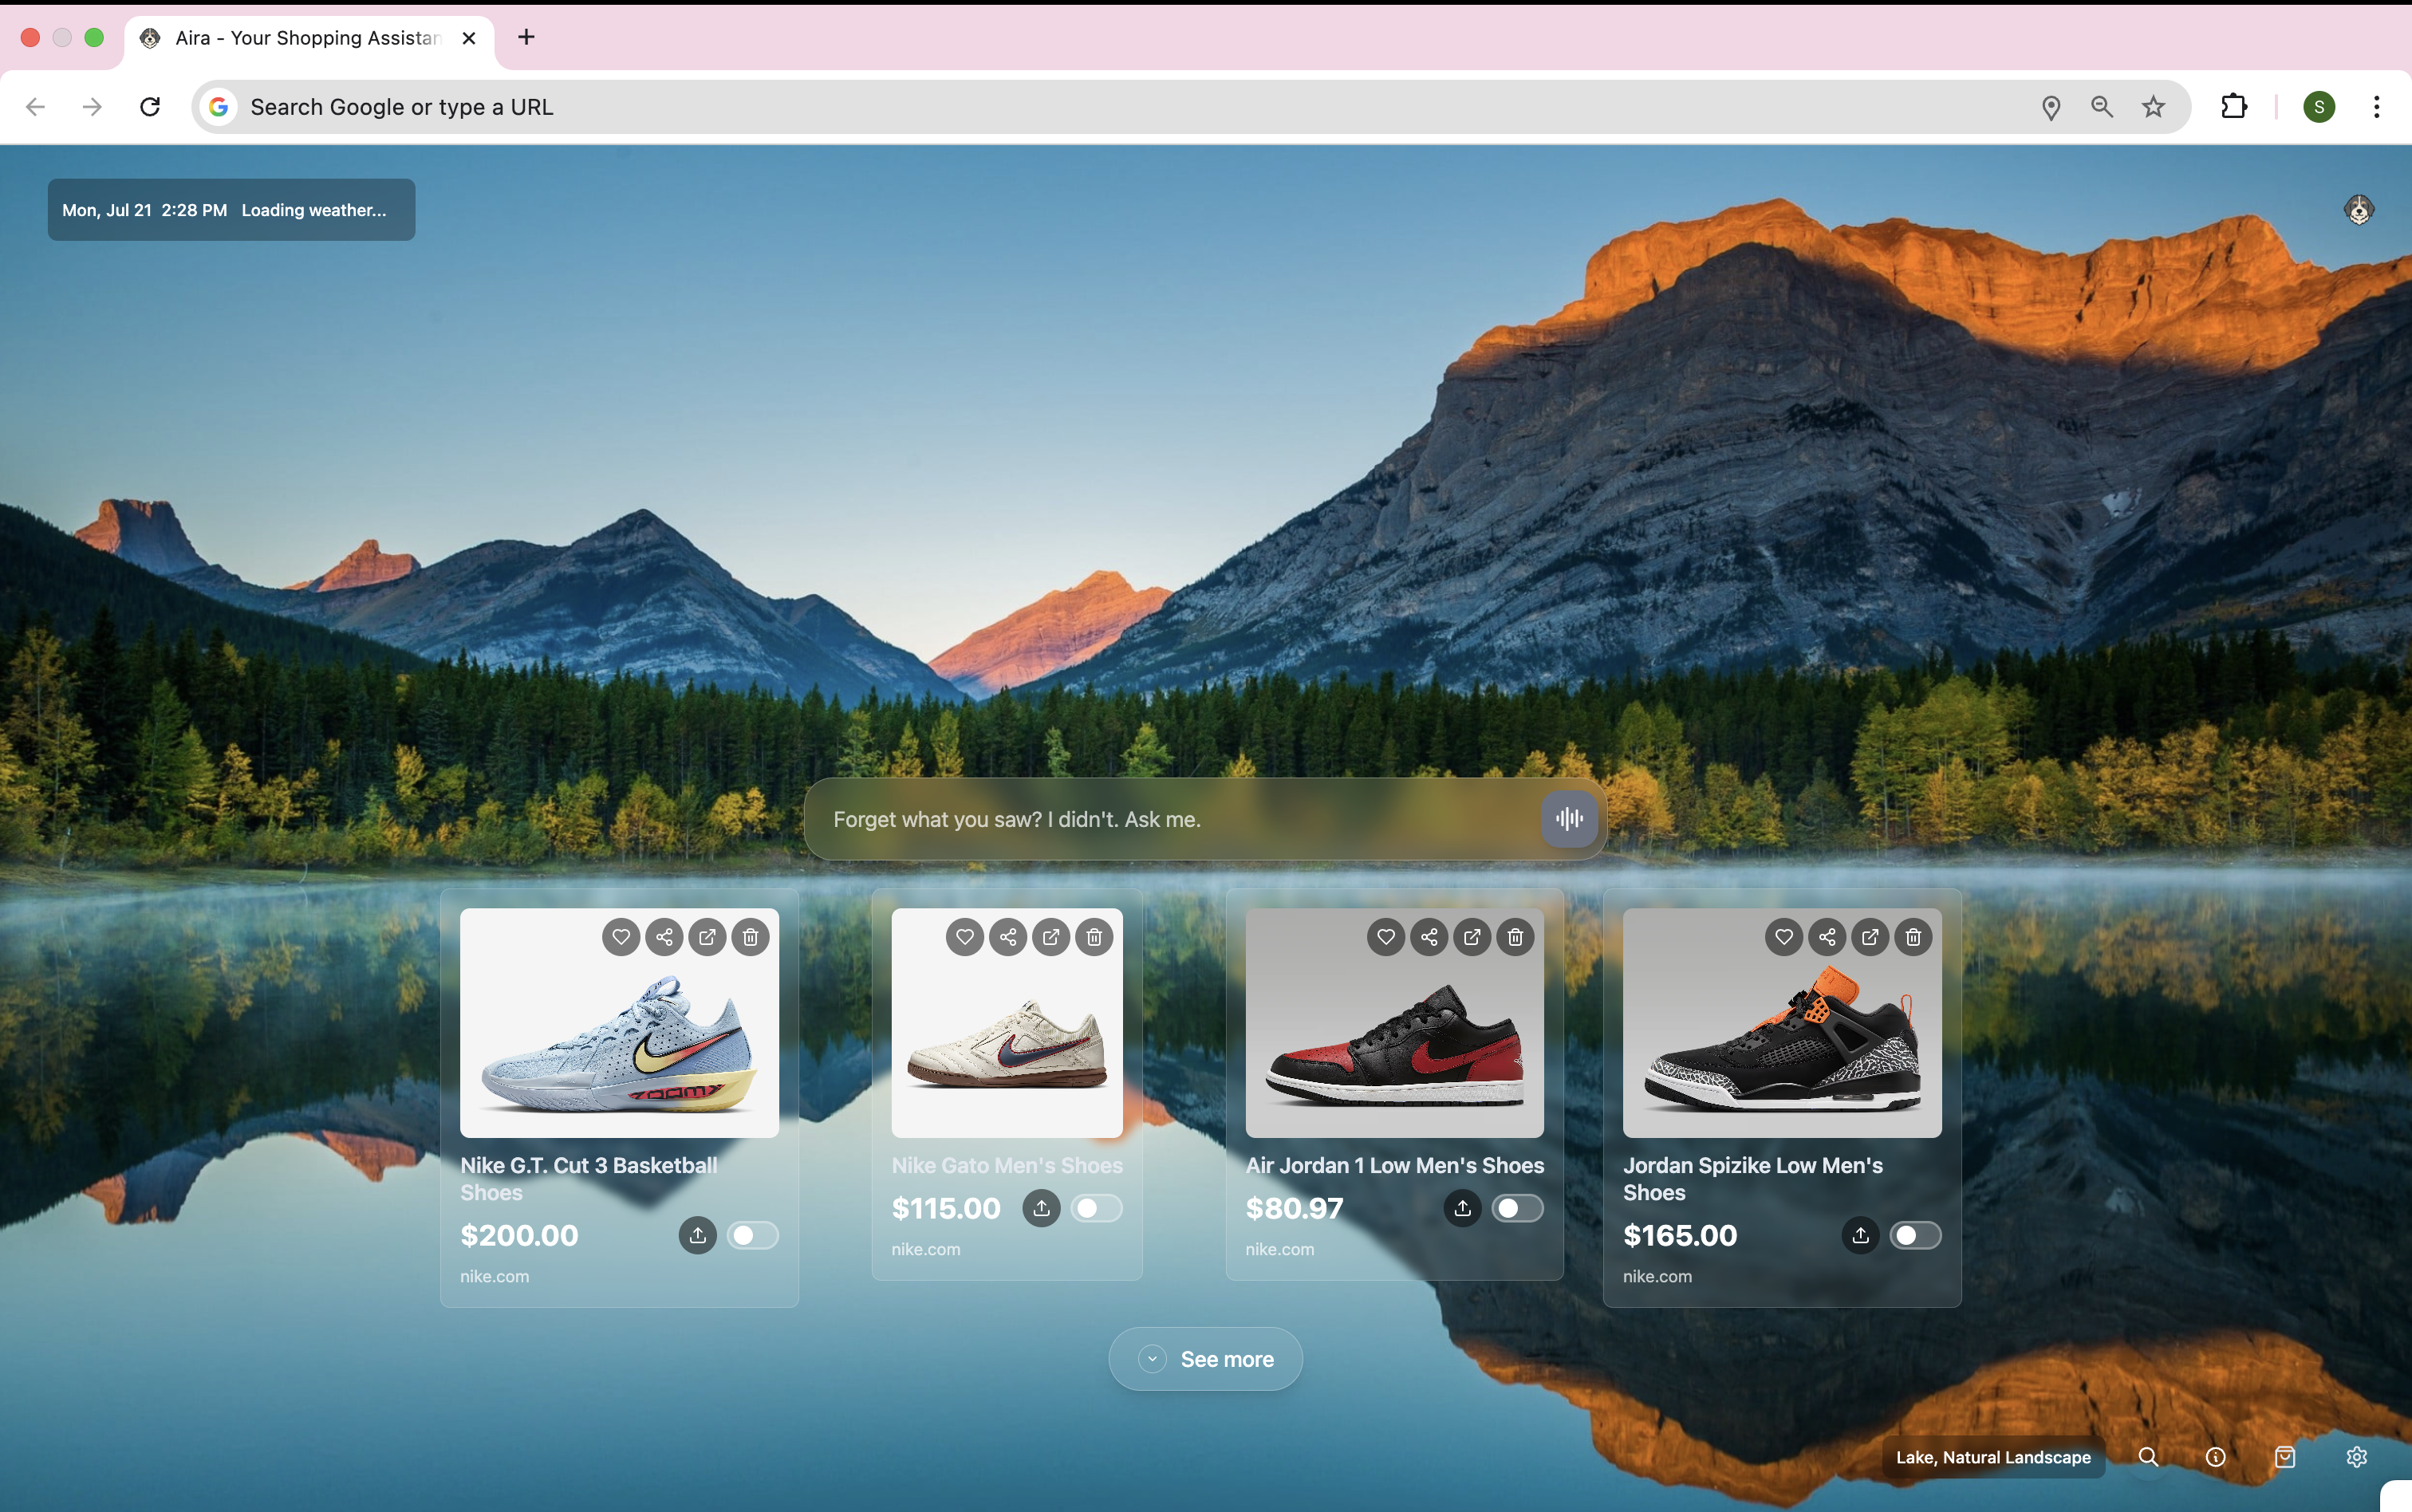This screenshot has height=1512, width=2412.
Task: Open a new browser tab
Action: [x=526, y=38]
